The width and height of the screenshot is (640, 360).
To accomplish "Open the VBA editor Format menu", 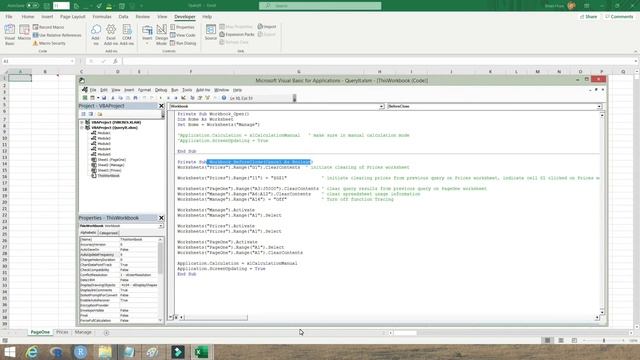I will [144, 90].
